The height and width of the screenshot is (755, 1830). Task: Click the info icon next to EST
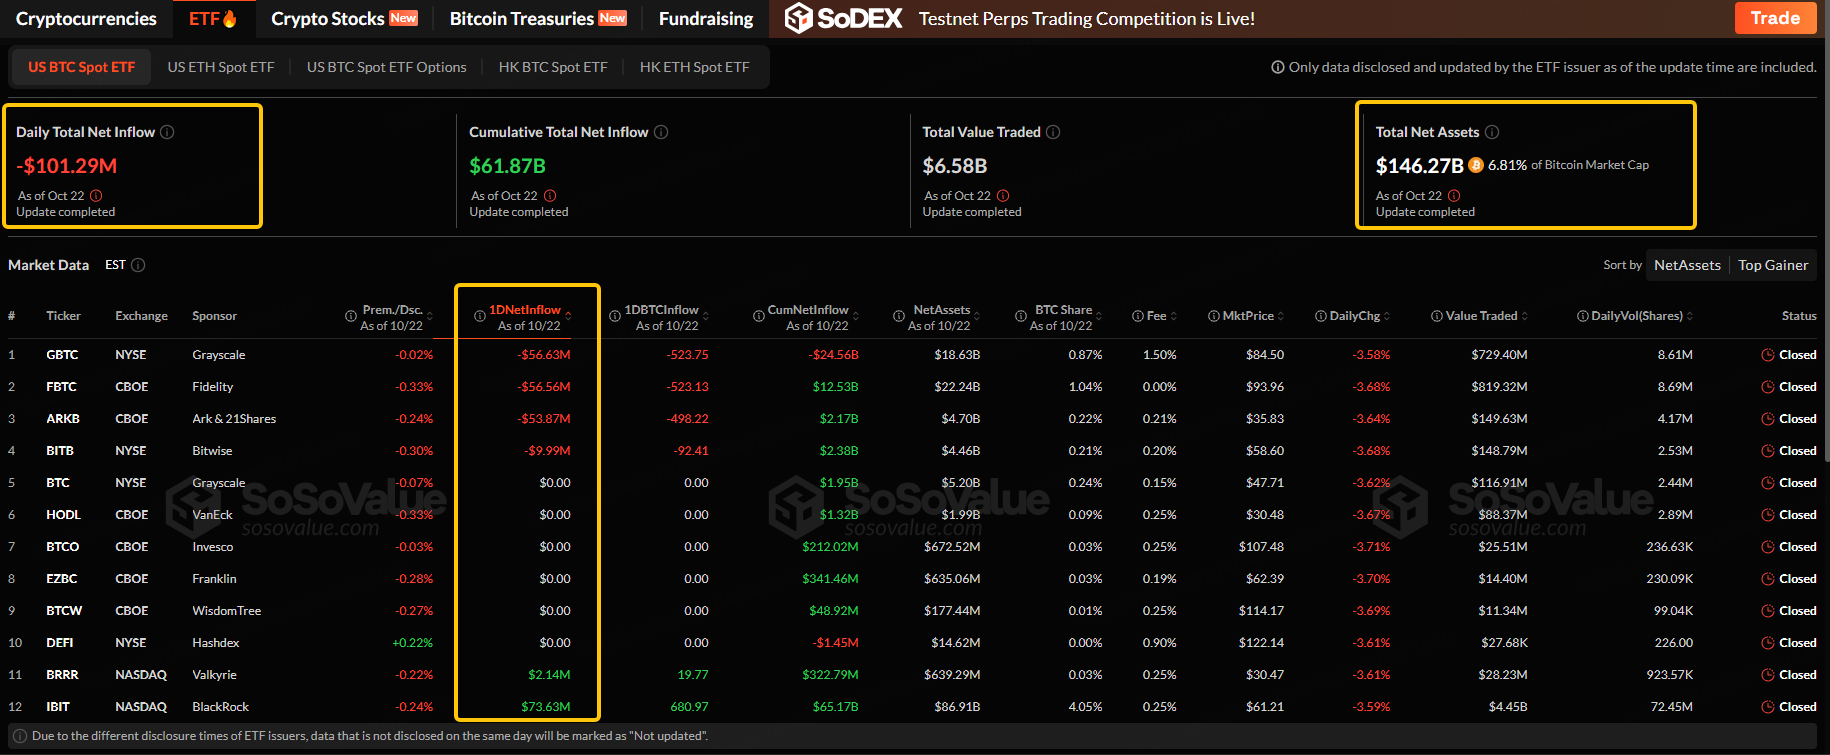(138, 265)
